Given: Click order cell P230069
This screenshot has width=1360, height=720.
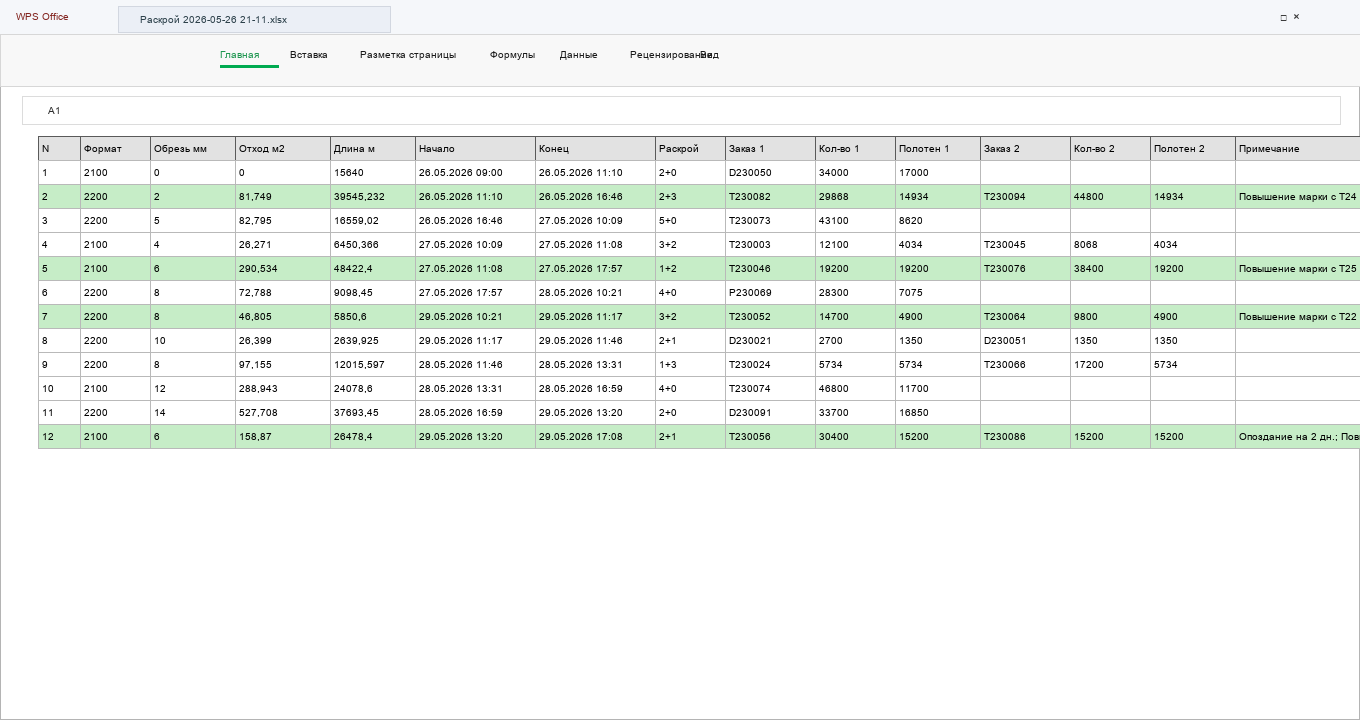Looking at the screenshot, I should click(x=770, y=293).
